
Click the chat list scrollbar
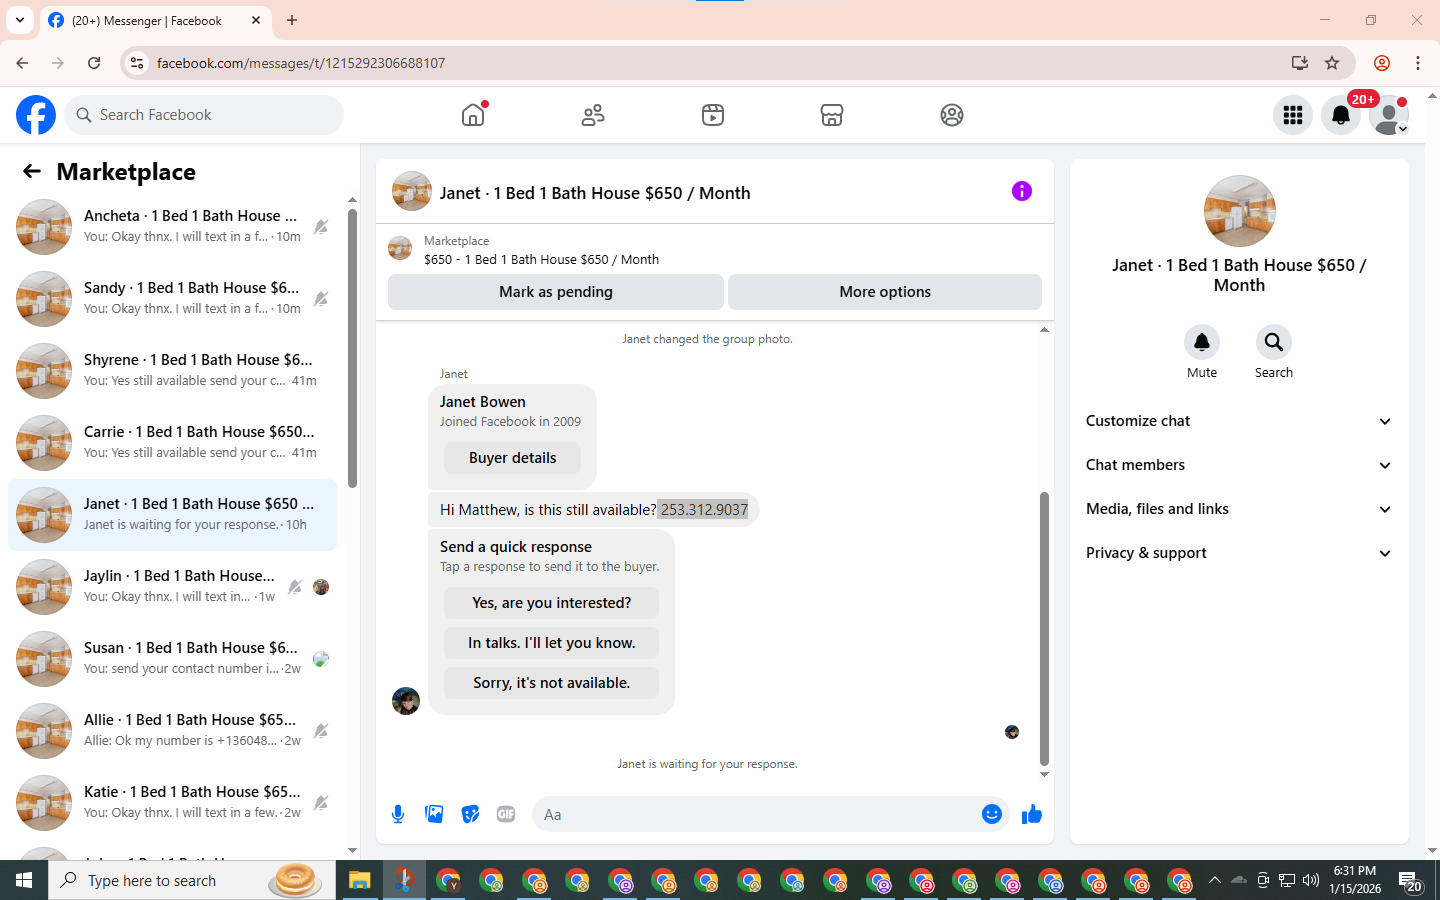(352, 348)
